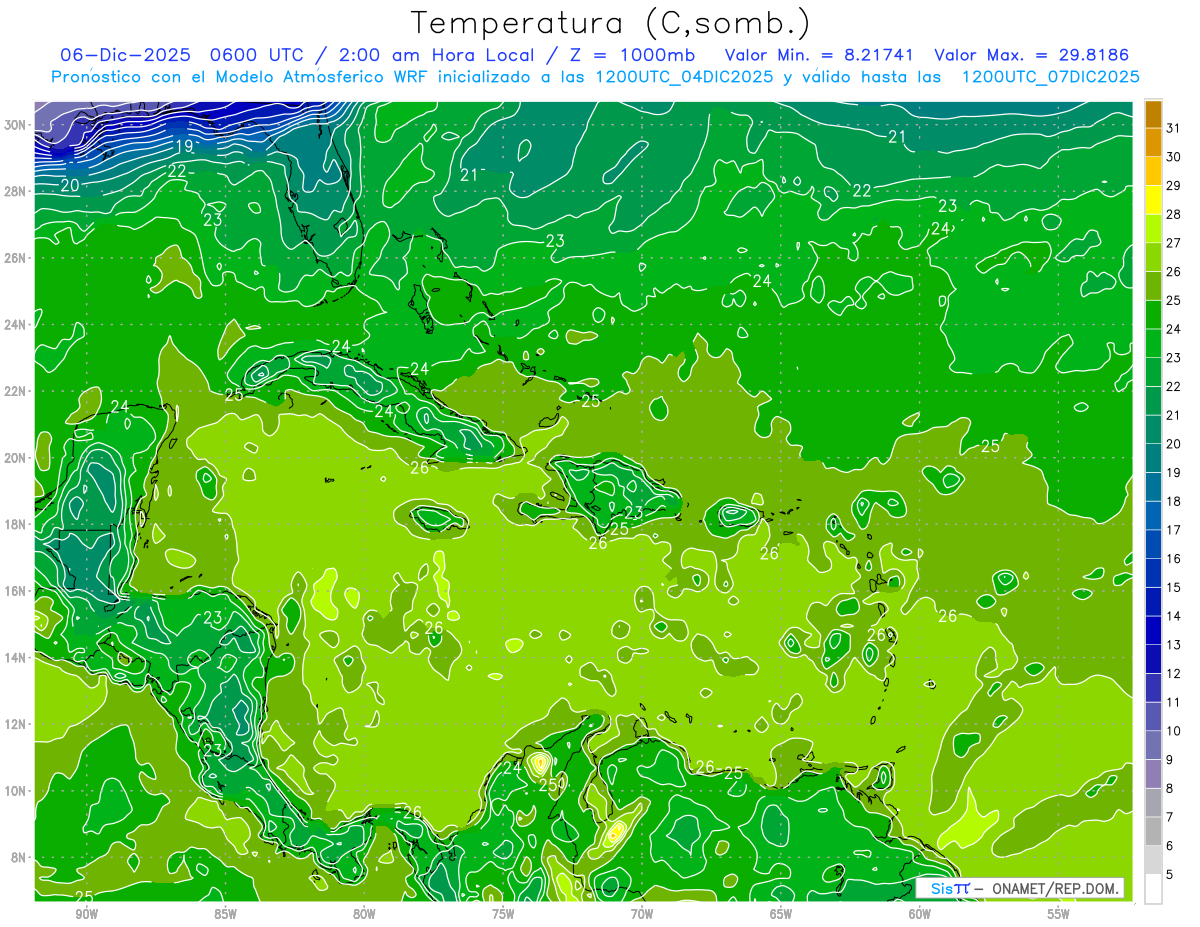
Task: Click the '55W' longitude axis label
Action: [x=1059, y=914]
